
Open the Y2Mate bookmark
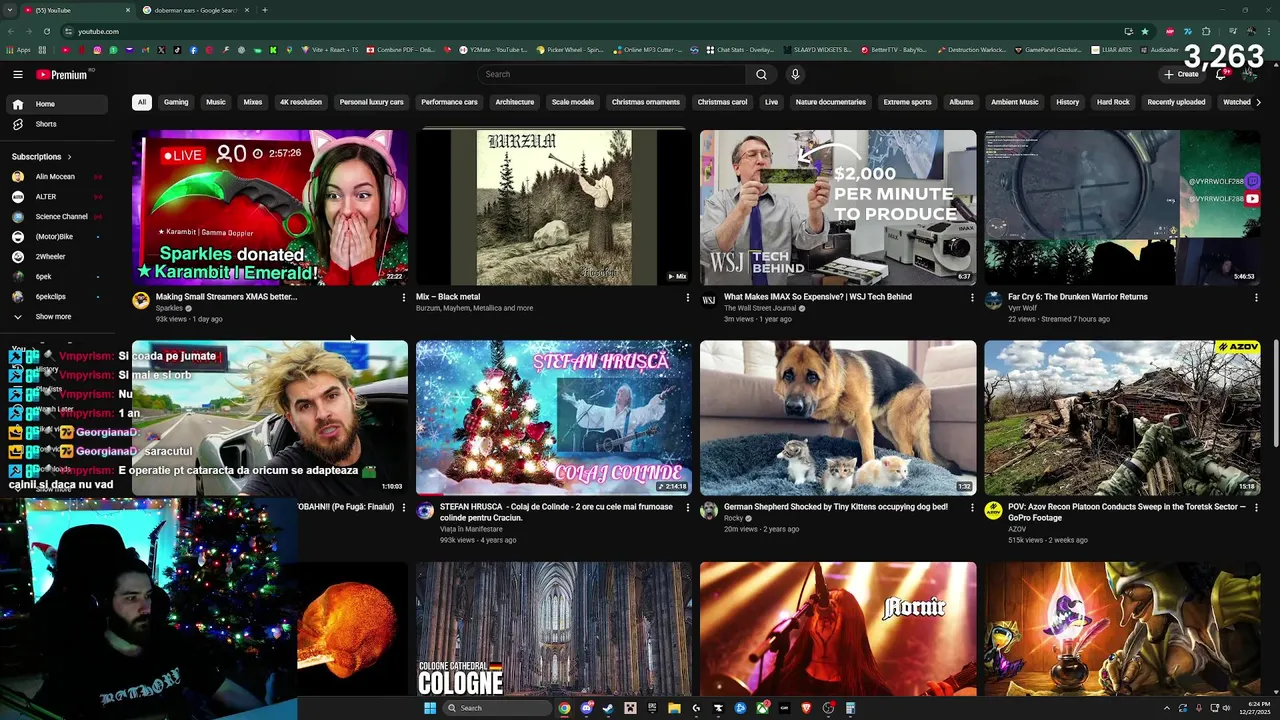click(x=493, y=49)
